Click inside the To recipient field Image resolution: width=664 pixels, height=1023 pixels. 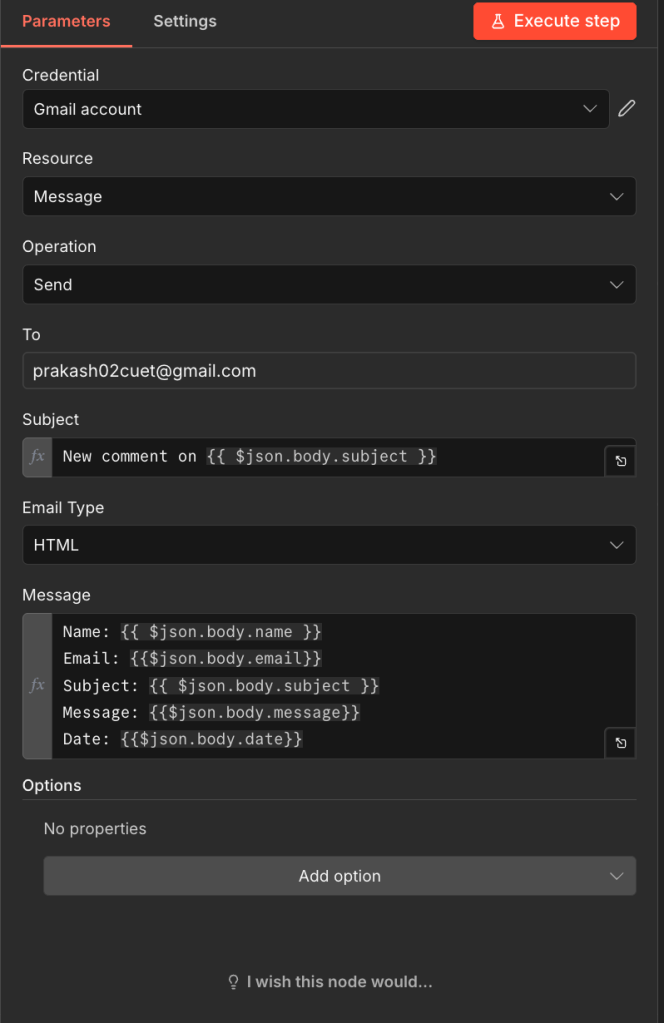(x=330, y=370)
